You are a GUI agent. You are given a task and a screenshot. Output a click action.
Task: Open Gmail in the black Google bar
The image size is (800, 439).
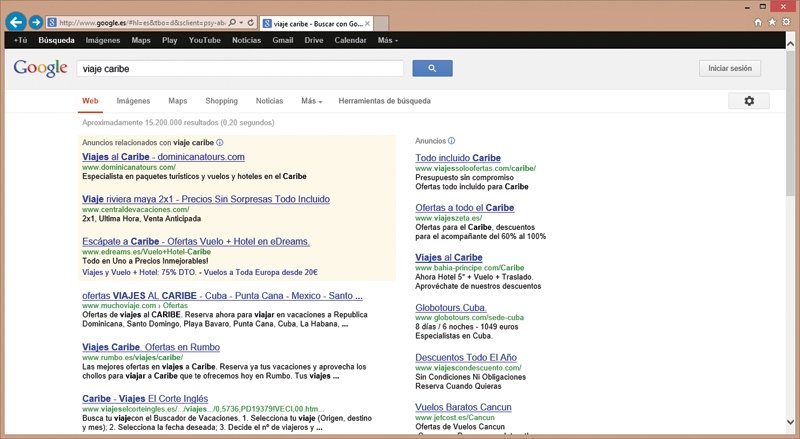click(x=283, y=40)
